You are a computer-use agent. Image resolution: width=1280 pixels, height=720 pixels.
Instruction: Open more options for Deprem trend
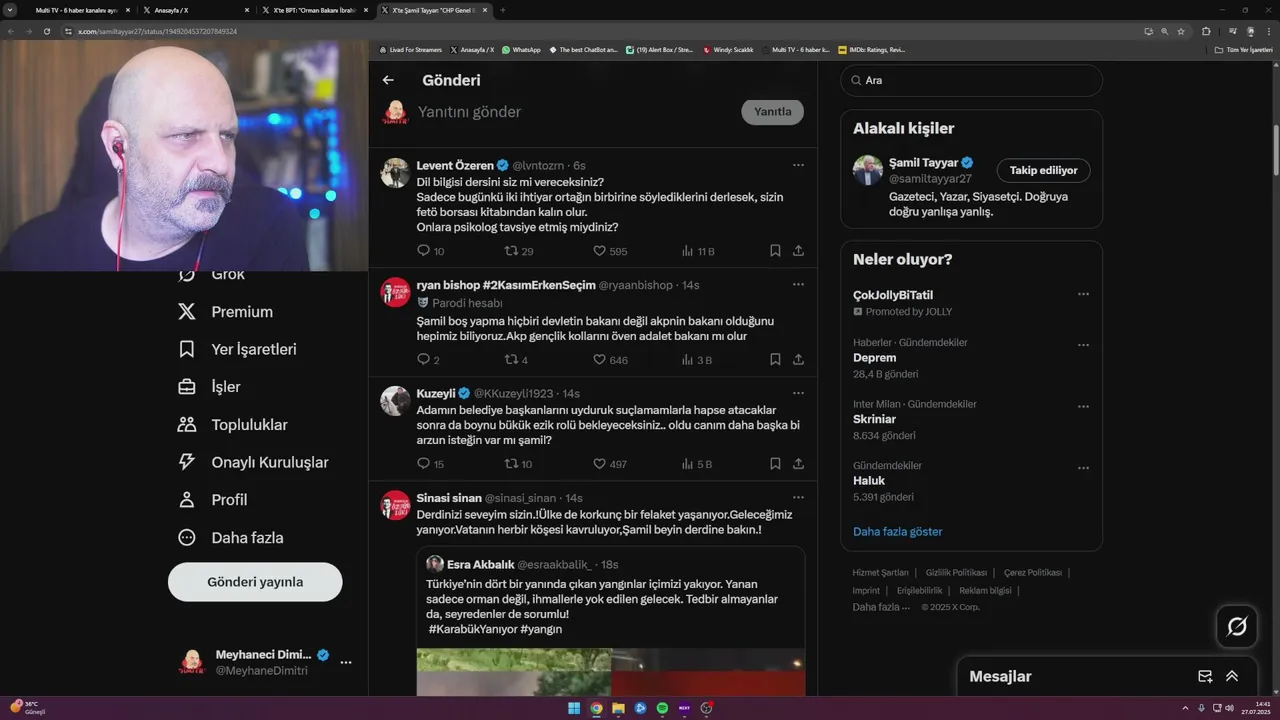tap(1083, 345)
